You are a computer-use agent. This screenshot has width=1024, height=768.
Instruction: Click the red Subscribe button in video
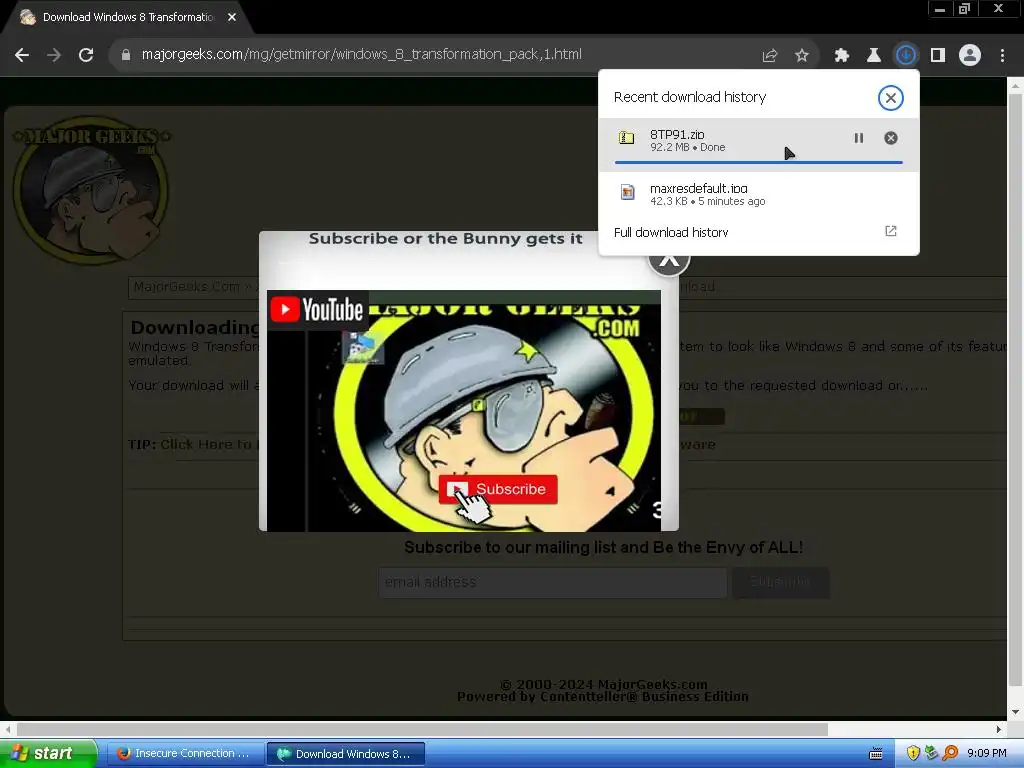click(x=498, y=489)
